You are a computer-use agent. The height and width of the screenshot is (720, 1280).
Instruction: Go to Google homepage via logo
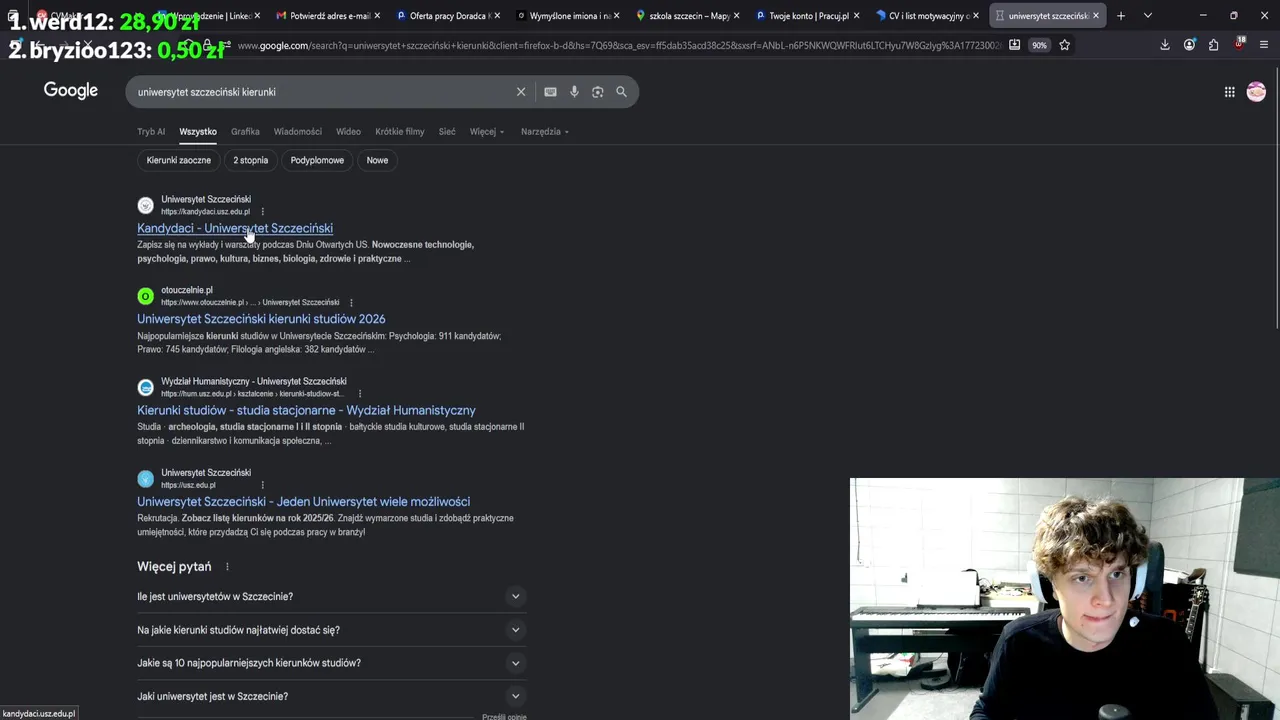71,91
